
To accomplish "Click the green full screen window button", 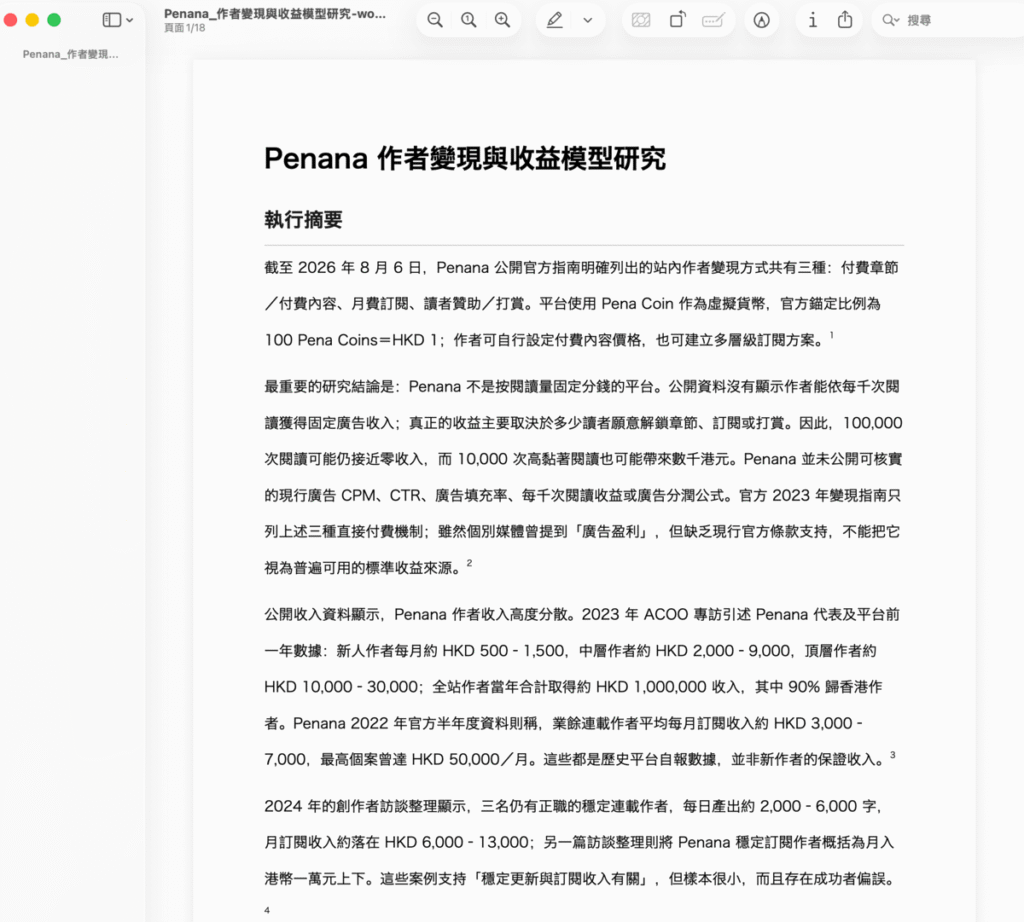I will tap(54, 20).
